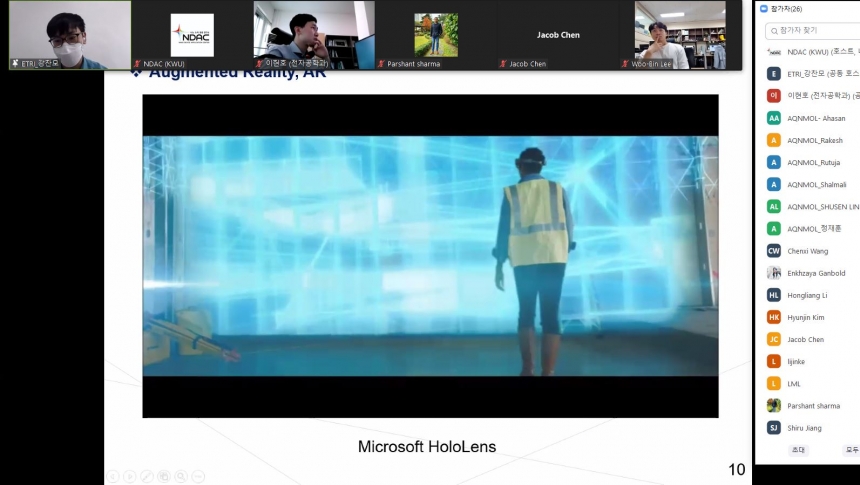Click the blue 'A' avatar for AQNMOL_Rutuja
Screen dimensions: 860x485
pyautogui.click(x=774, y=162)
